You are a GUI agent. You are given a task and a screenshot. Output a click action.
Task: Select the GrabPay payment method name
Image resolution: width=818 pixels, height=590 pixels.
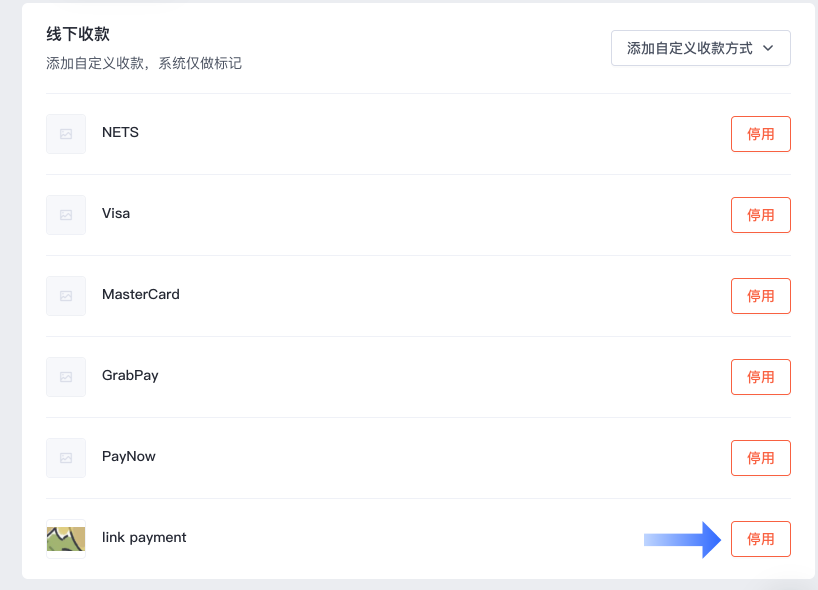tap(130, 376)
